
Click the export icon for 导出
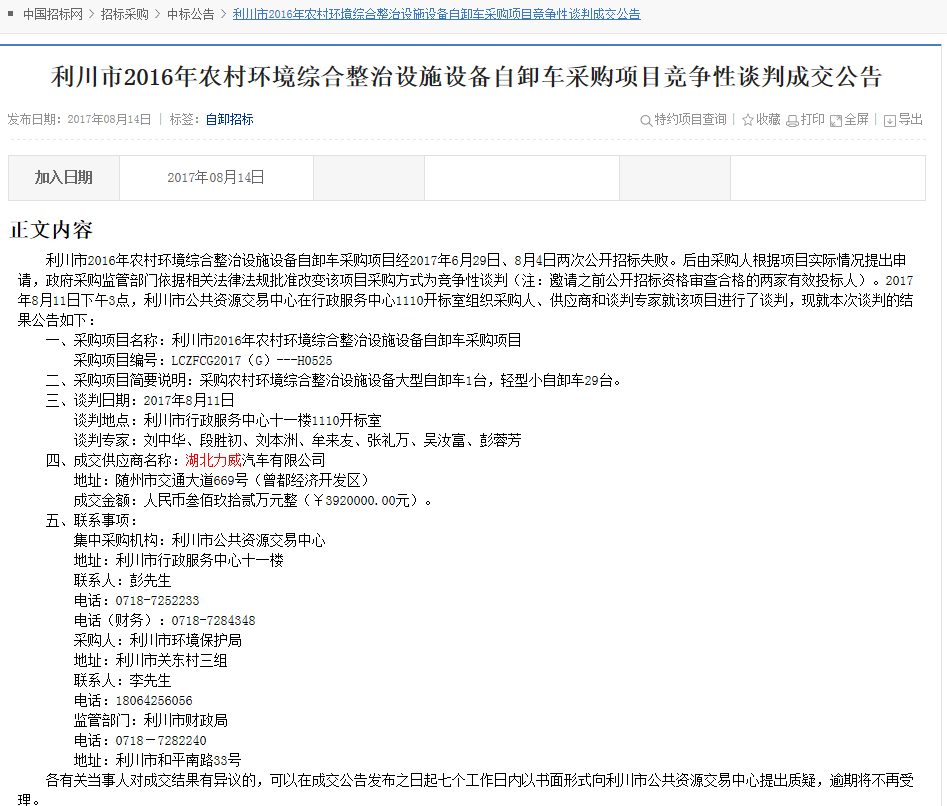coord(890,121)
